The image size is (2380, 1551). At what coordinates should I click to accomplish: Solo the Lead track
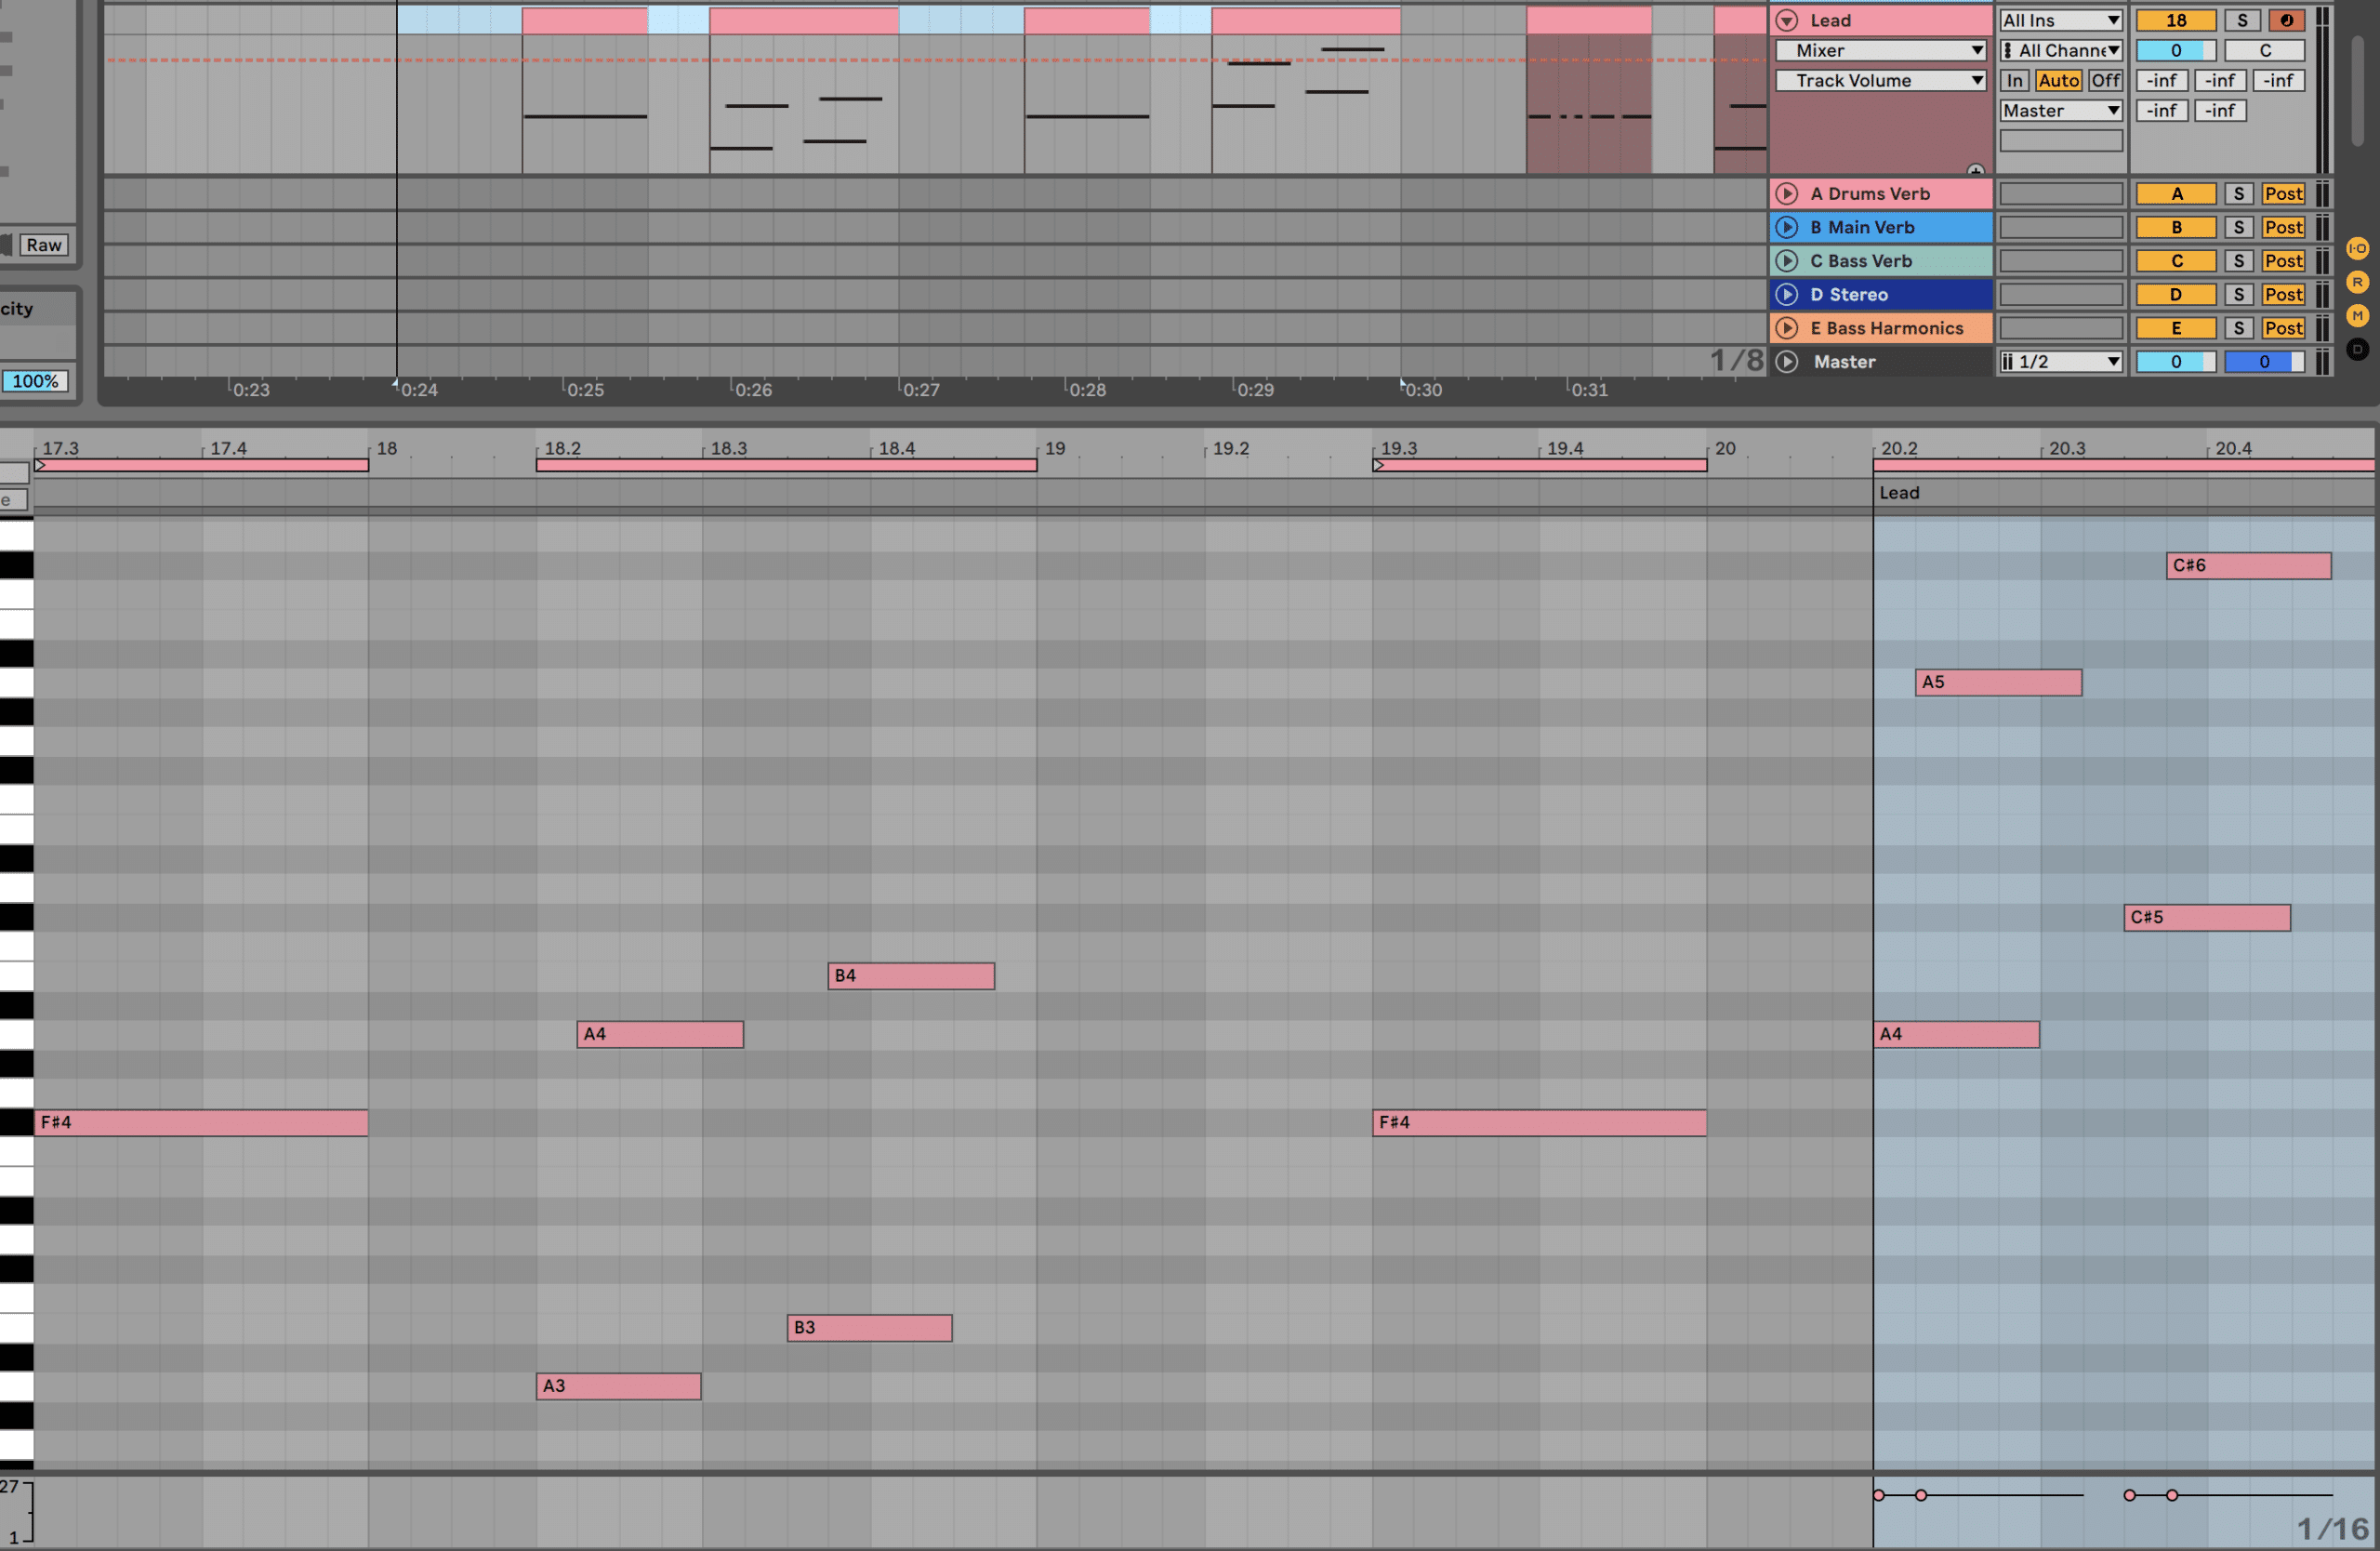coord(2242,20)
